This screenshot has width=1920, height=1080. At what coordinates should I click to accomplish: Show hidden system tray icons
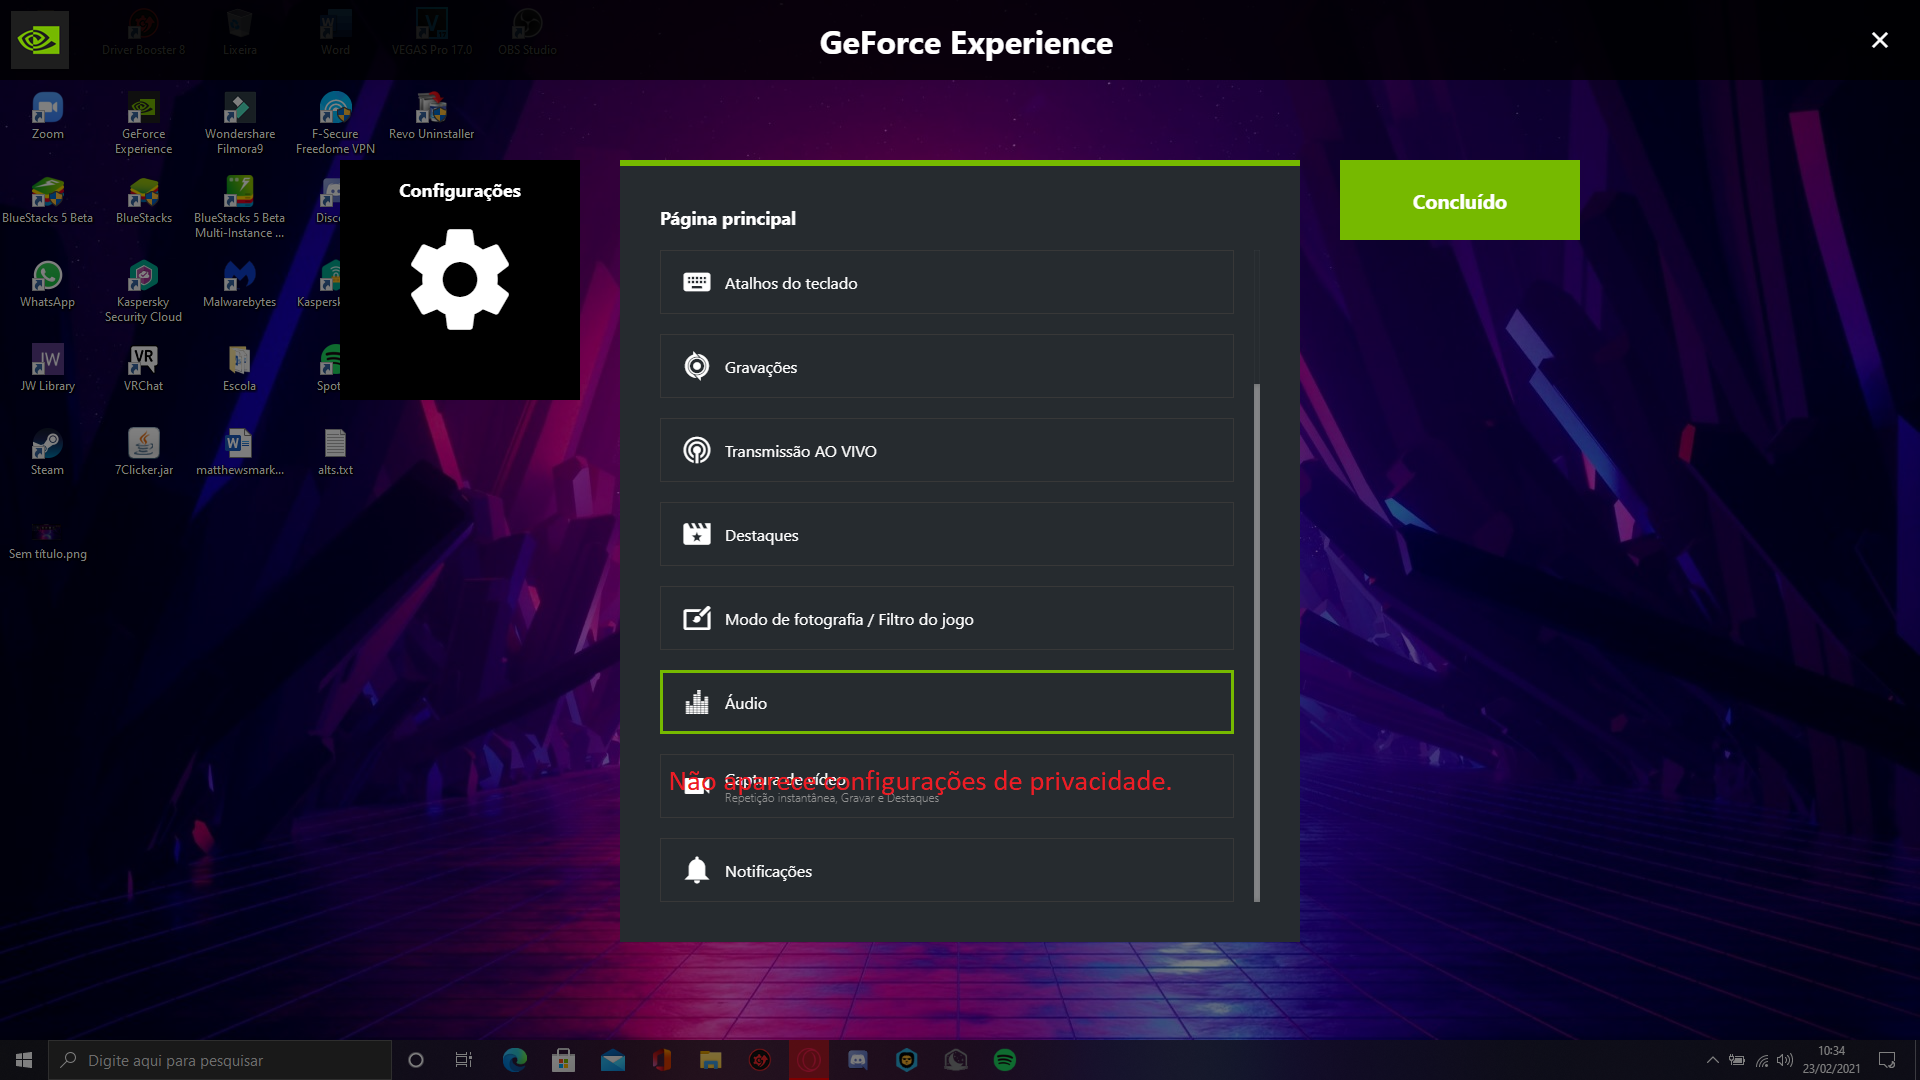(x=1712, y=1060)
